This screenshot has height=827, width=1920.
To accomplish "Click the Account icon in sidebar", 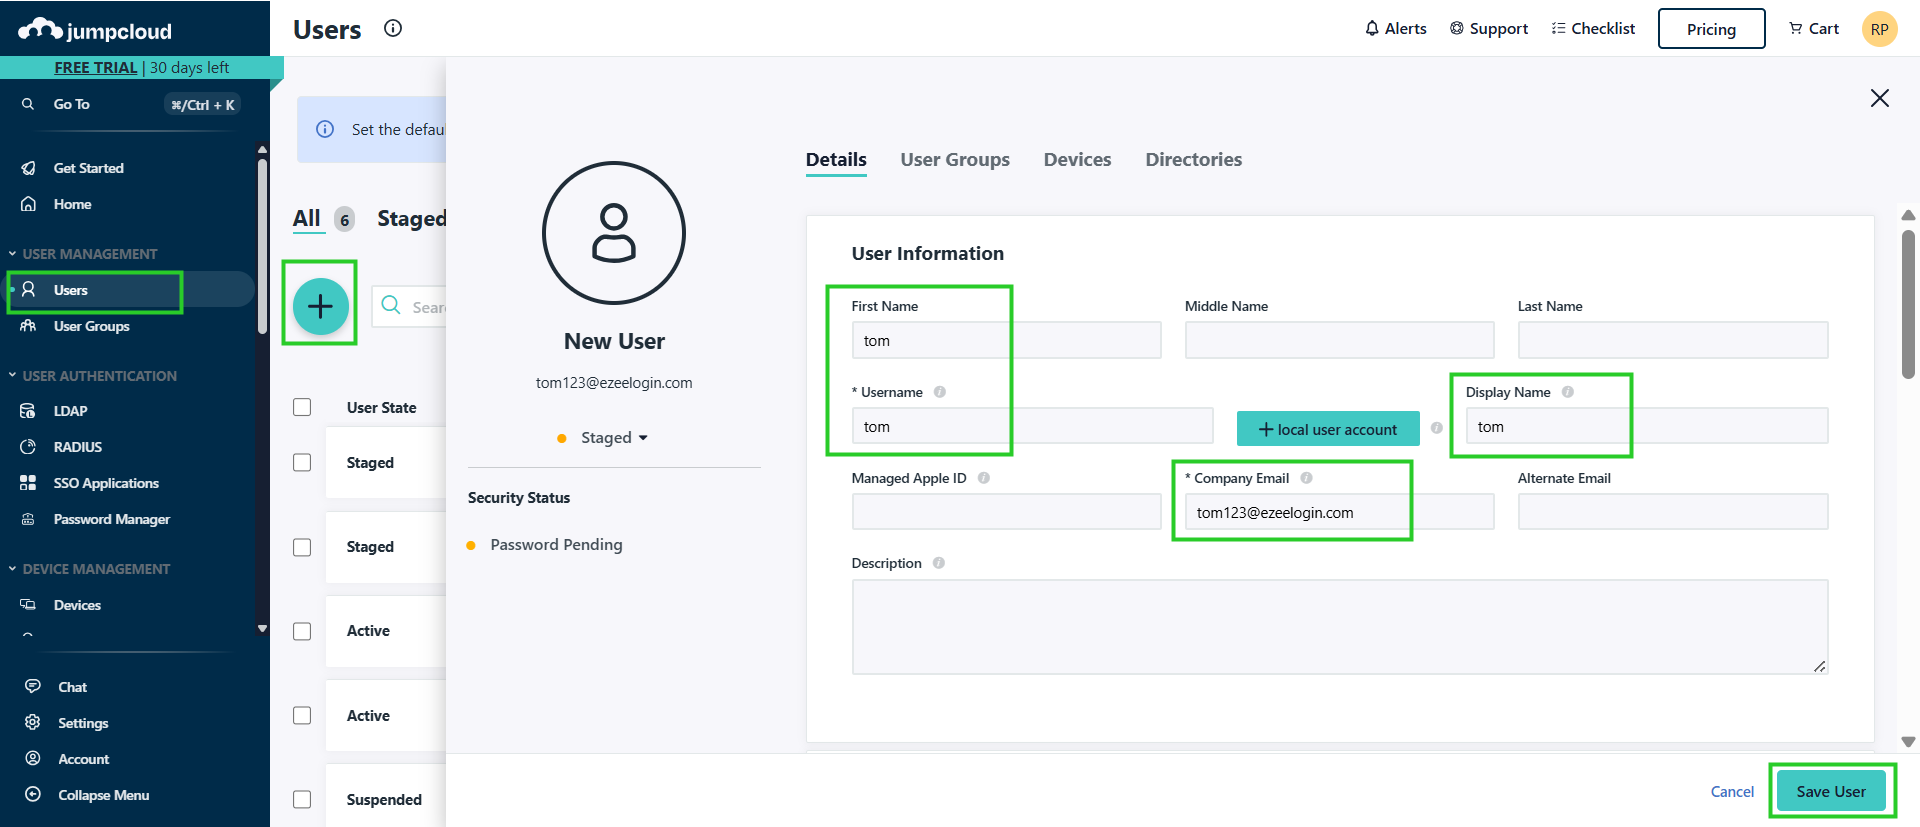I will click(33, 759).
